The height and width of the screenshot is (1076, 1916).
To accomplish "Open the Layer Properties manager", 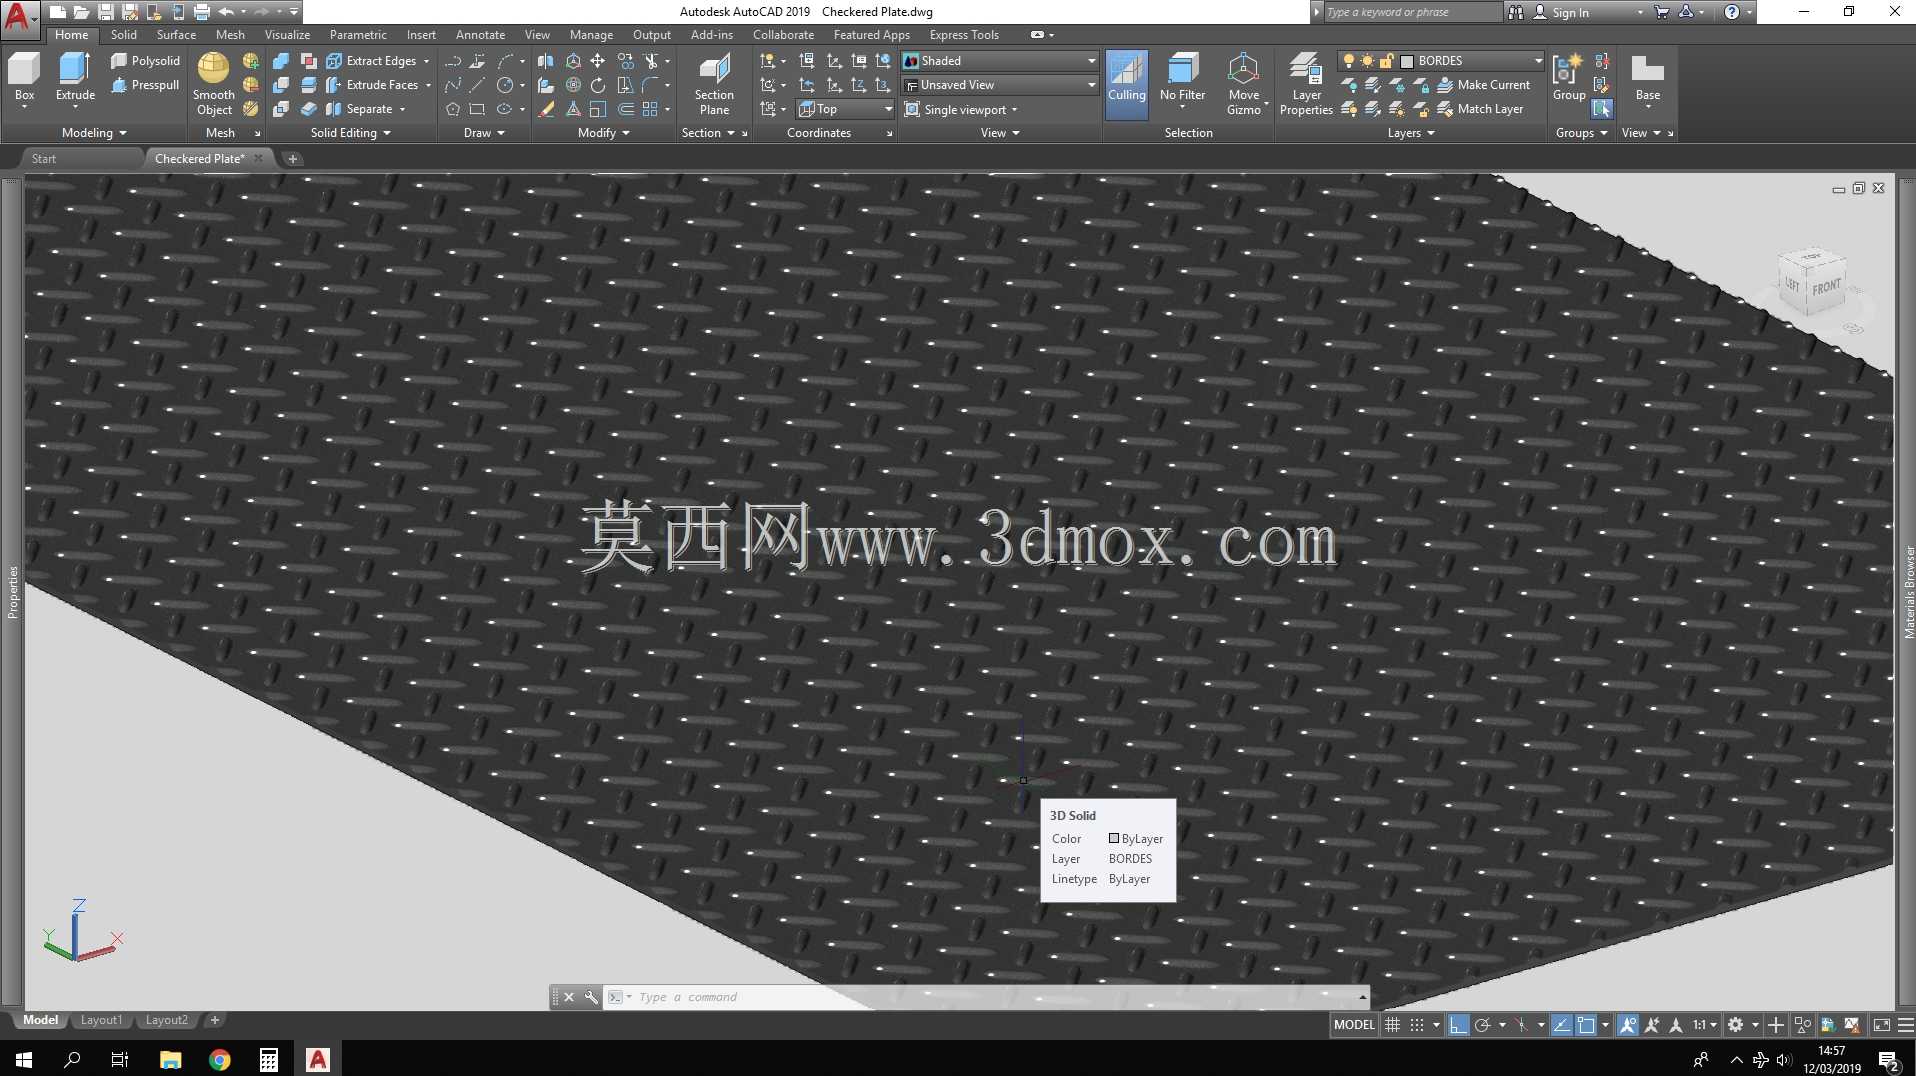I will 1306,85.
